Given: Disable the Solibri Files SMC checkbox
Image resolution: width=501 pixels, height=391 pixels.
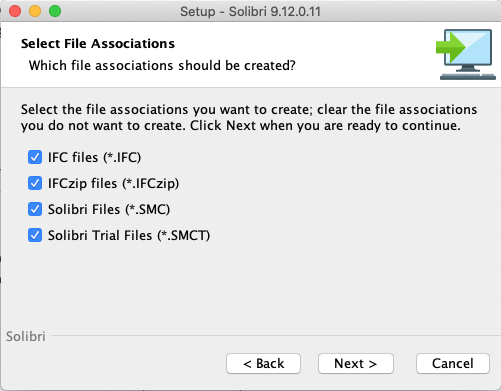Looking at the screenshot, I should 35,209.
